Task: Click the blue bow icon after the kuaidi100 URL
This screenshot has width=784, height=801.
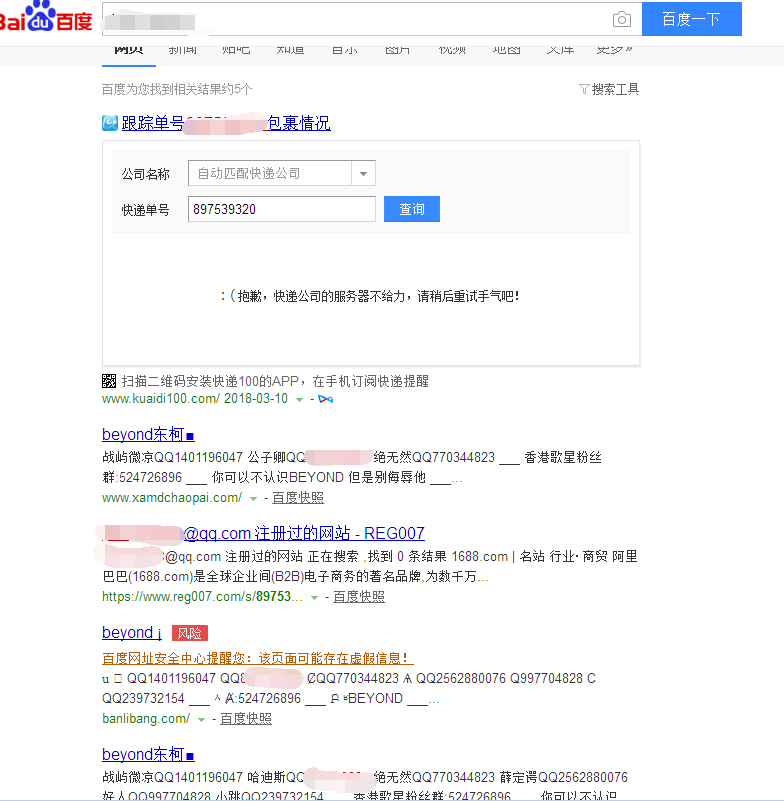Action: coord(326,399)
